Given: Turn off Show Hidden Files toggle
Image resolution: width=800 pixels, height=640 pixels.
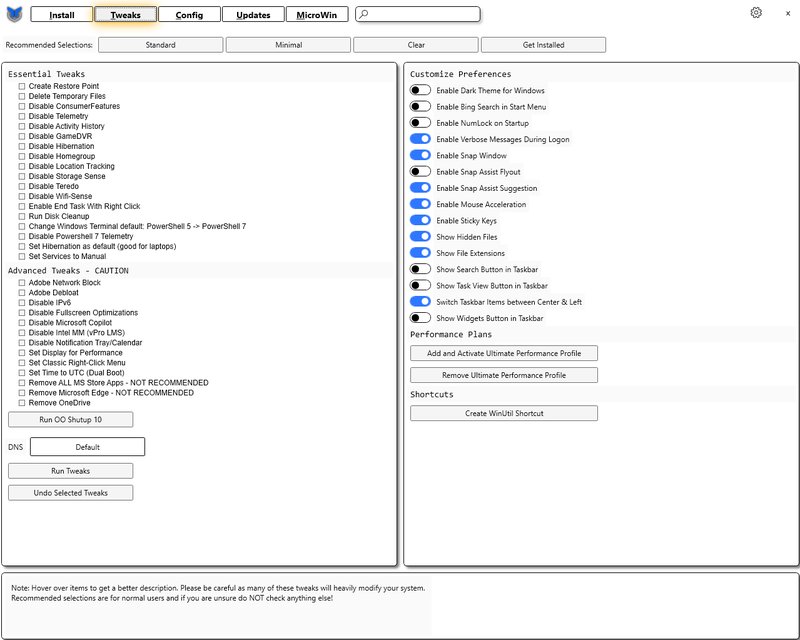Looking at the screenshot, I should pyautogui.click(x=420, y=237).
